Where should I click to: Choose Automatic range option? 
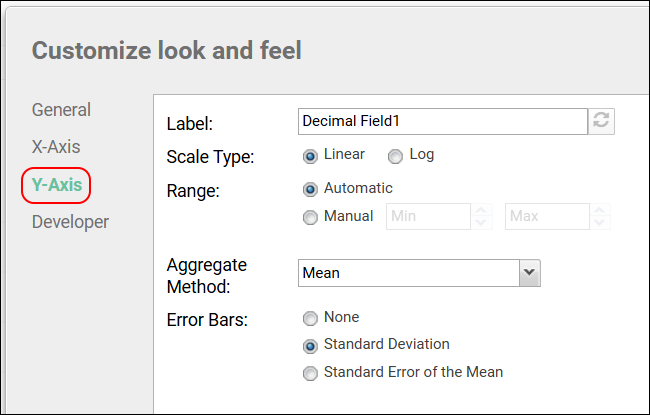(x=310, y=188)
